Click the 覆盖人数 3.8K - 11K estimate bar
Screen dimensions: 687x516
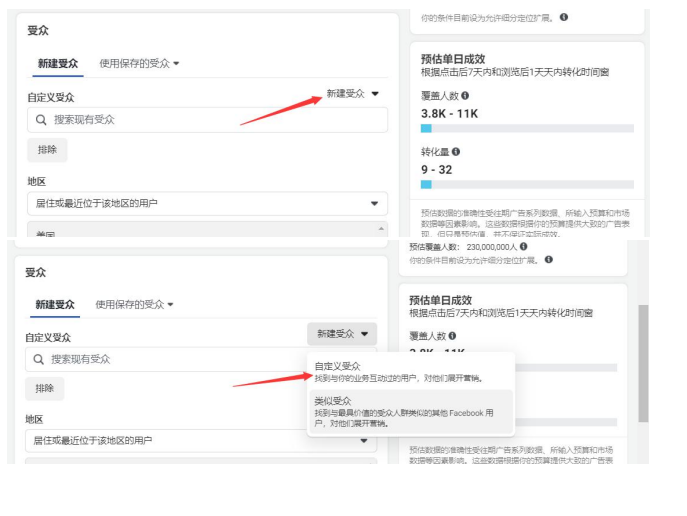[x=527, y=128]
